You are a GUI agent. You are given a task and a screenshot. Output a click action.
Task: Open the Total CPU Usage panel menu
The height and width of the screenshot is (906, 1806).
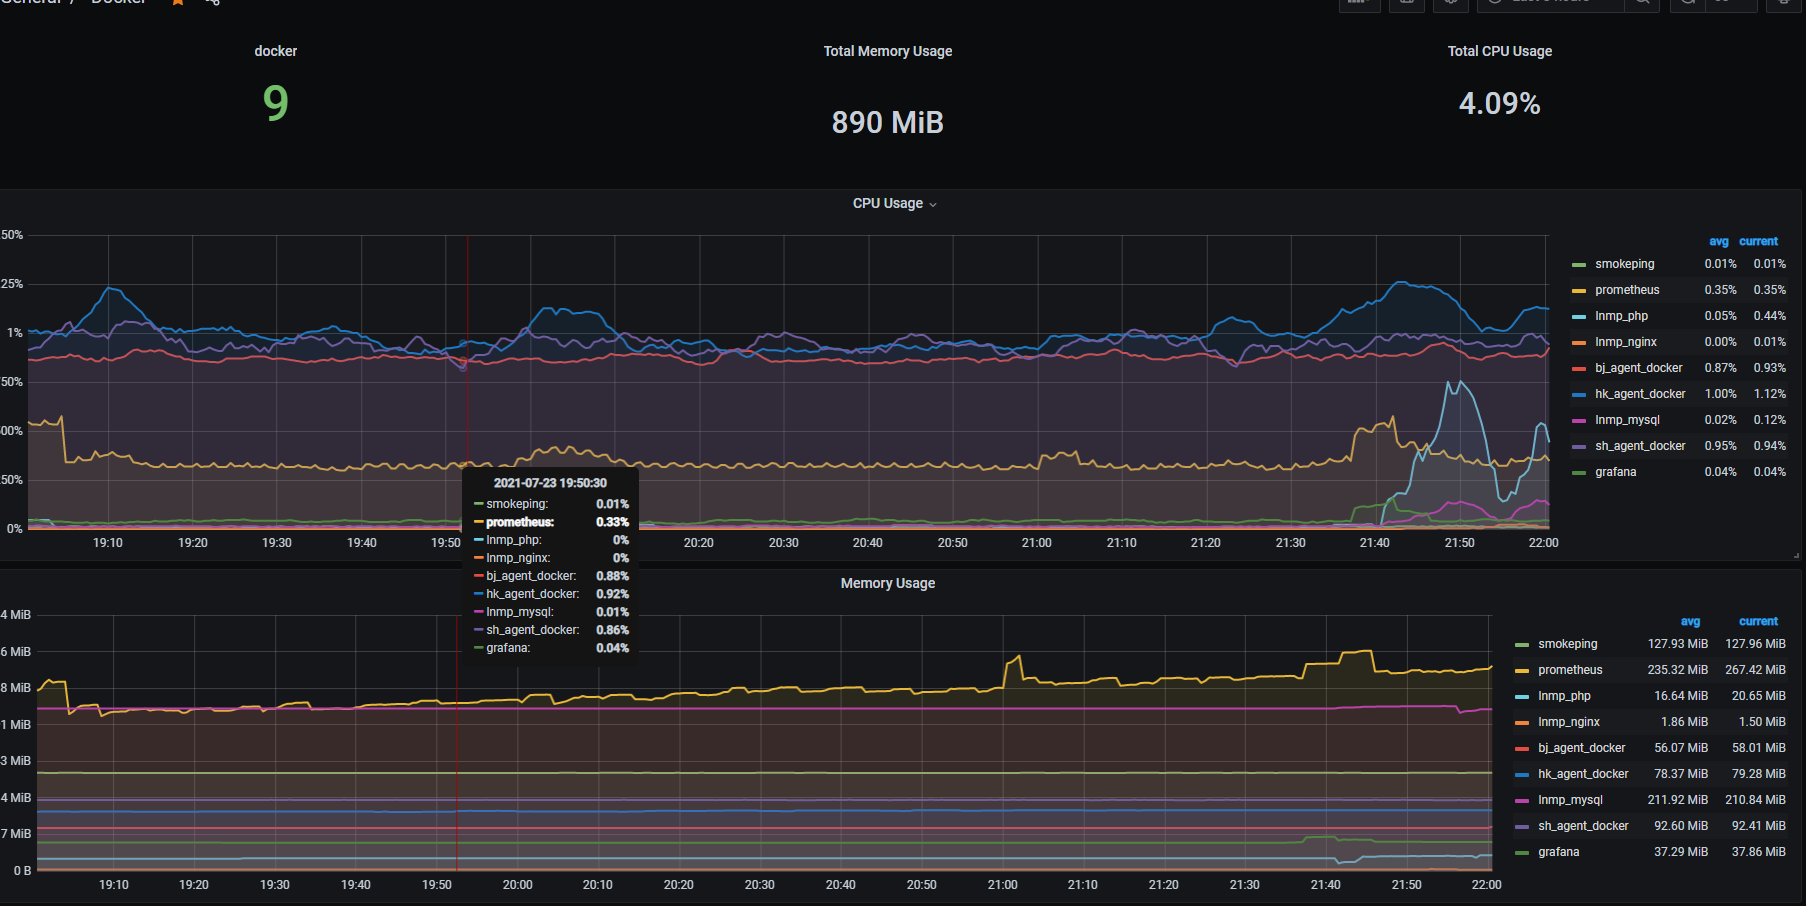pyautogui.click(x=1499, y=51)
